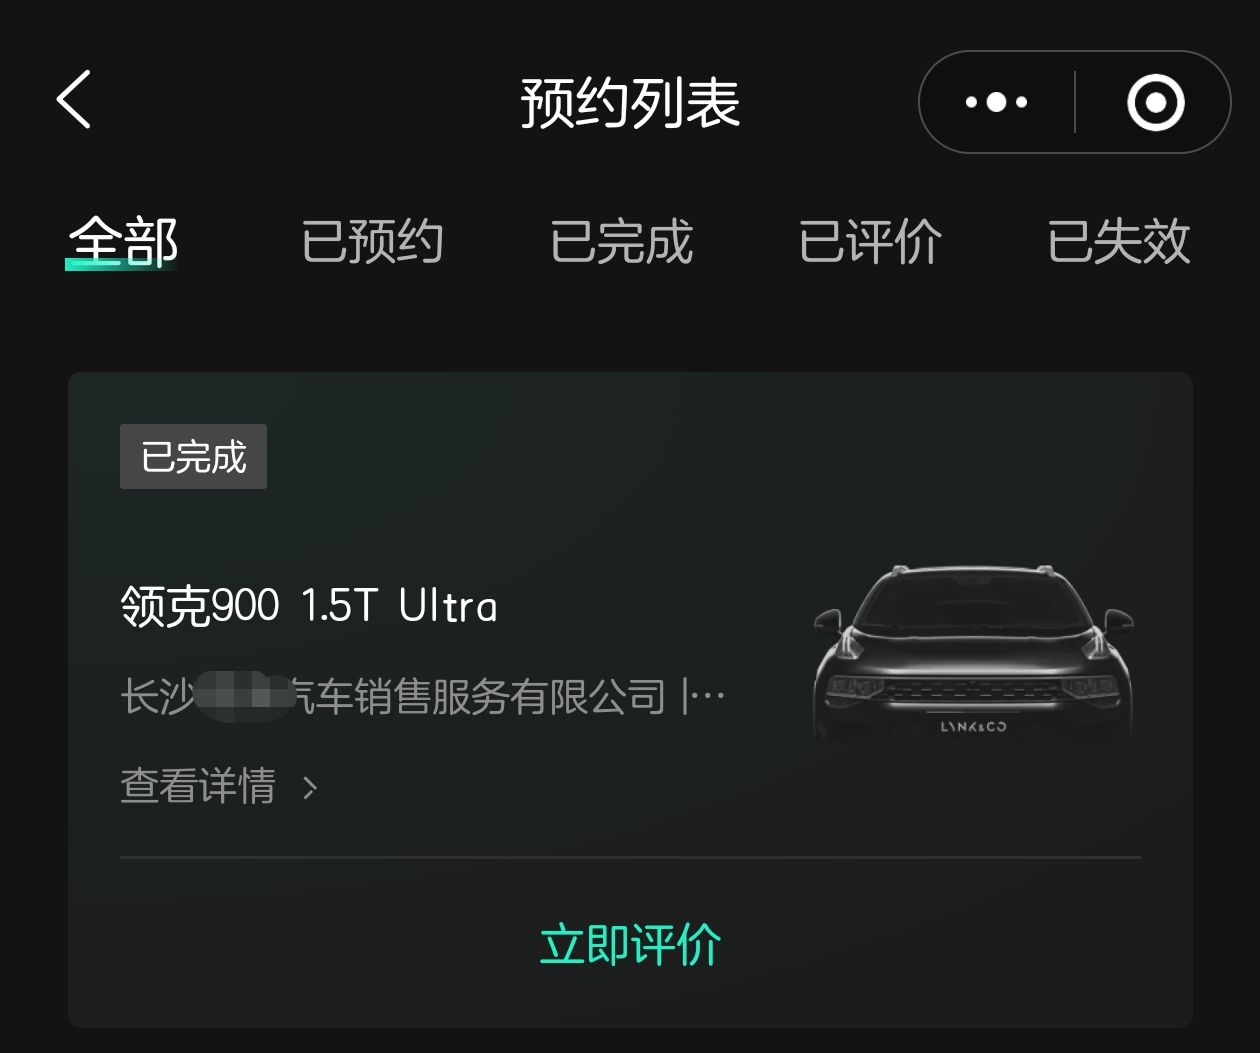Image resolution: width=1260 pixels, height=1053 pixels.
Task: Tap the 立即评价 button
Action: click(630, 945)
